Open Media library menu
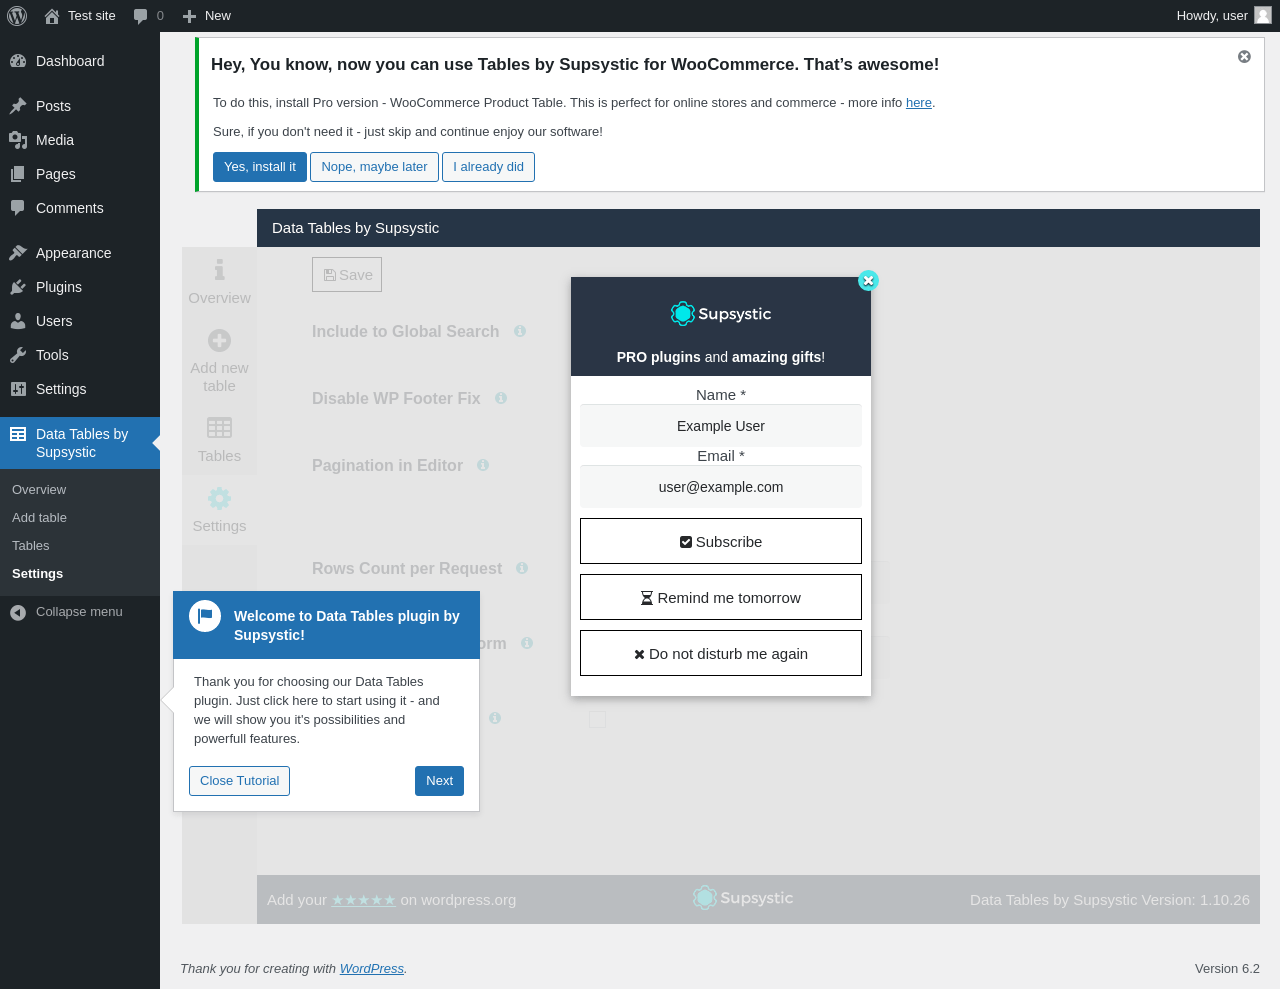 (80, 140)
